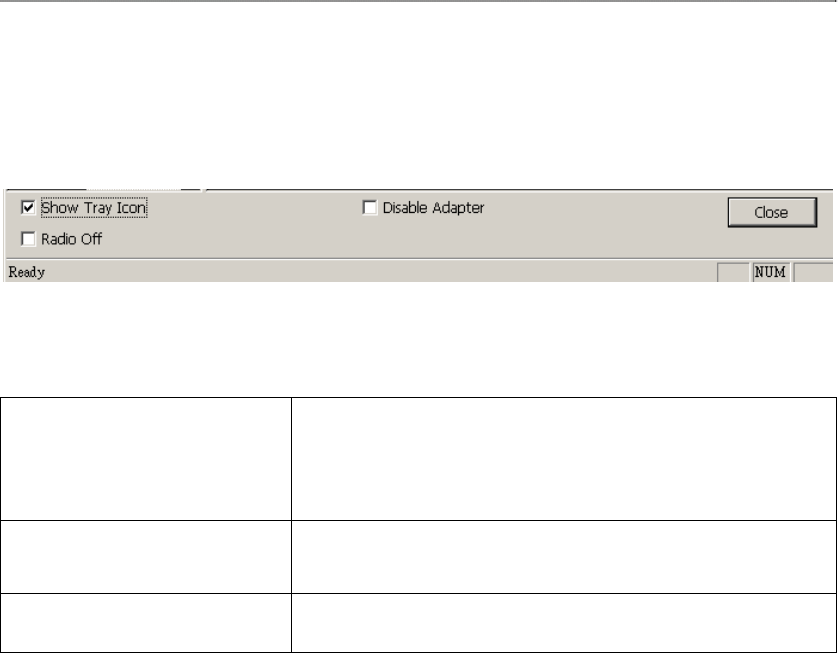Click the empty pane right of NUM
Screen dimensions: 838x653
812,272
